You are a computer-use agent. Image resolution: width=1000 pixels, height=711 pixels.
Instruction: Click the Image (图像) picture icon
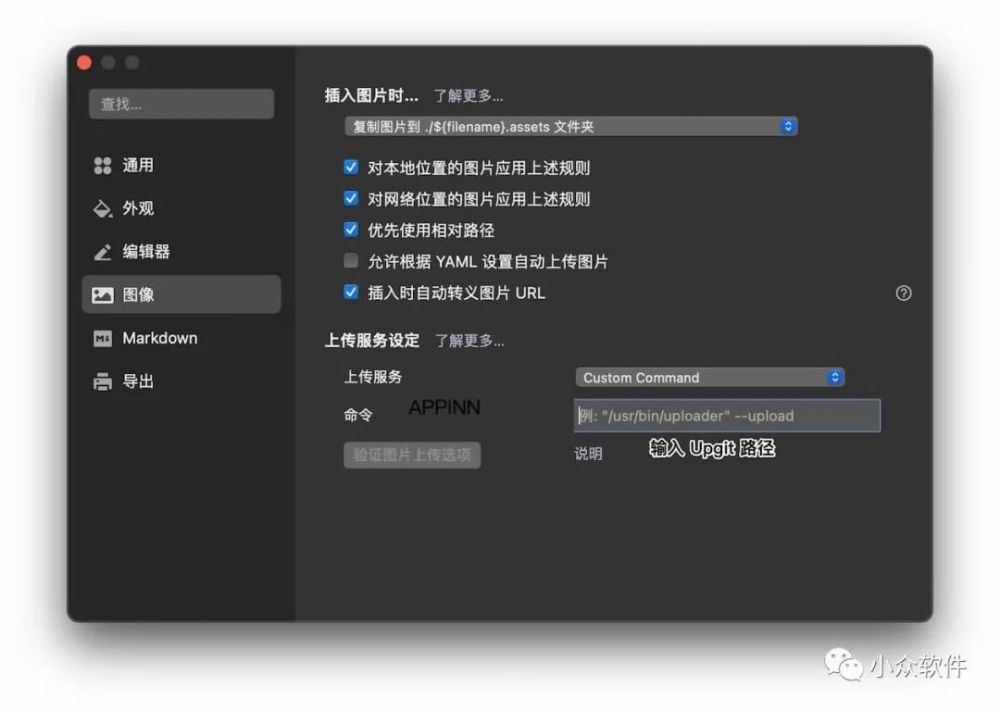(102, 295)
